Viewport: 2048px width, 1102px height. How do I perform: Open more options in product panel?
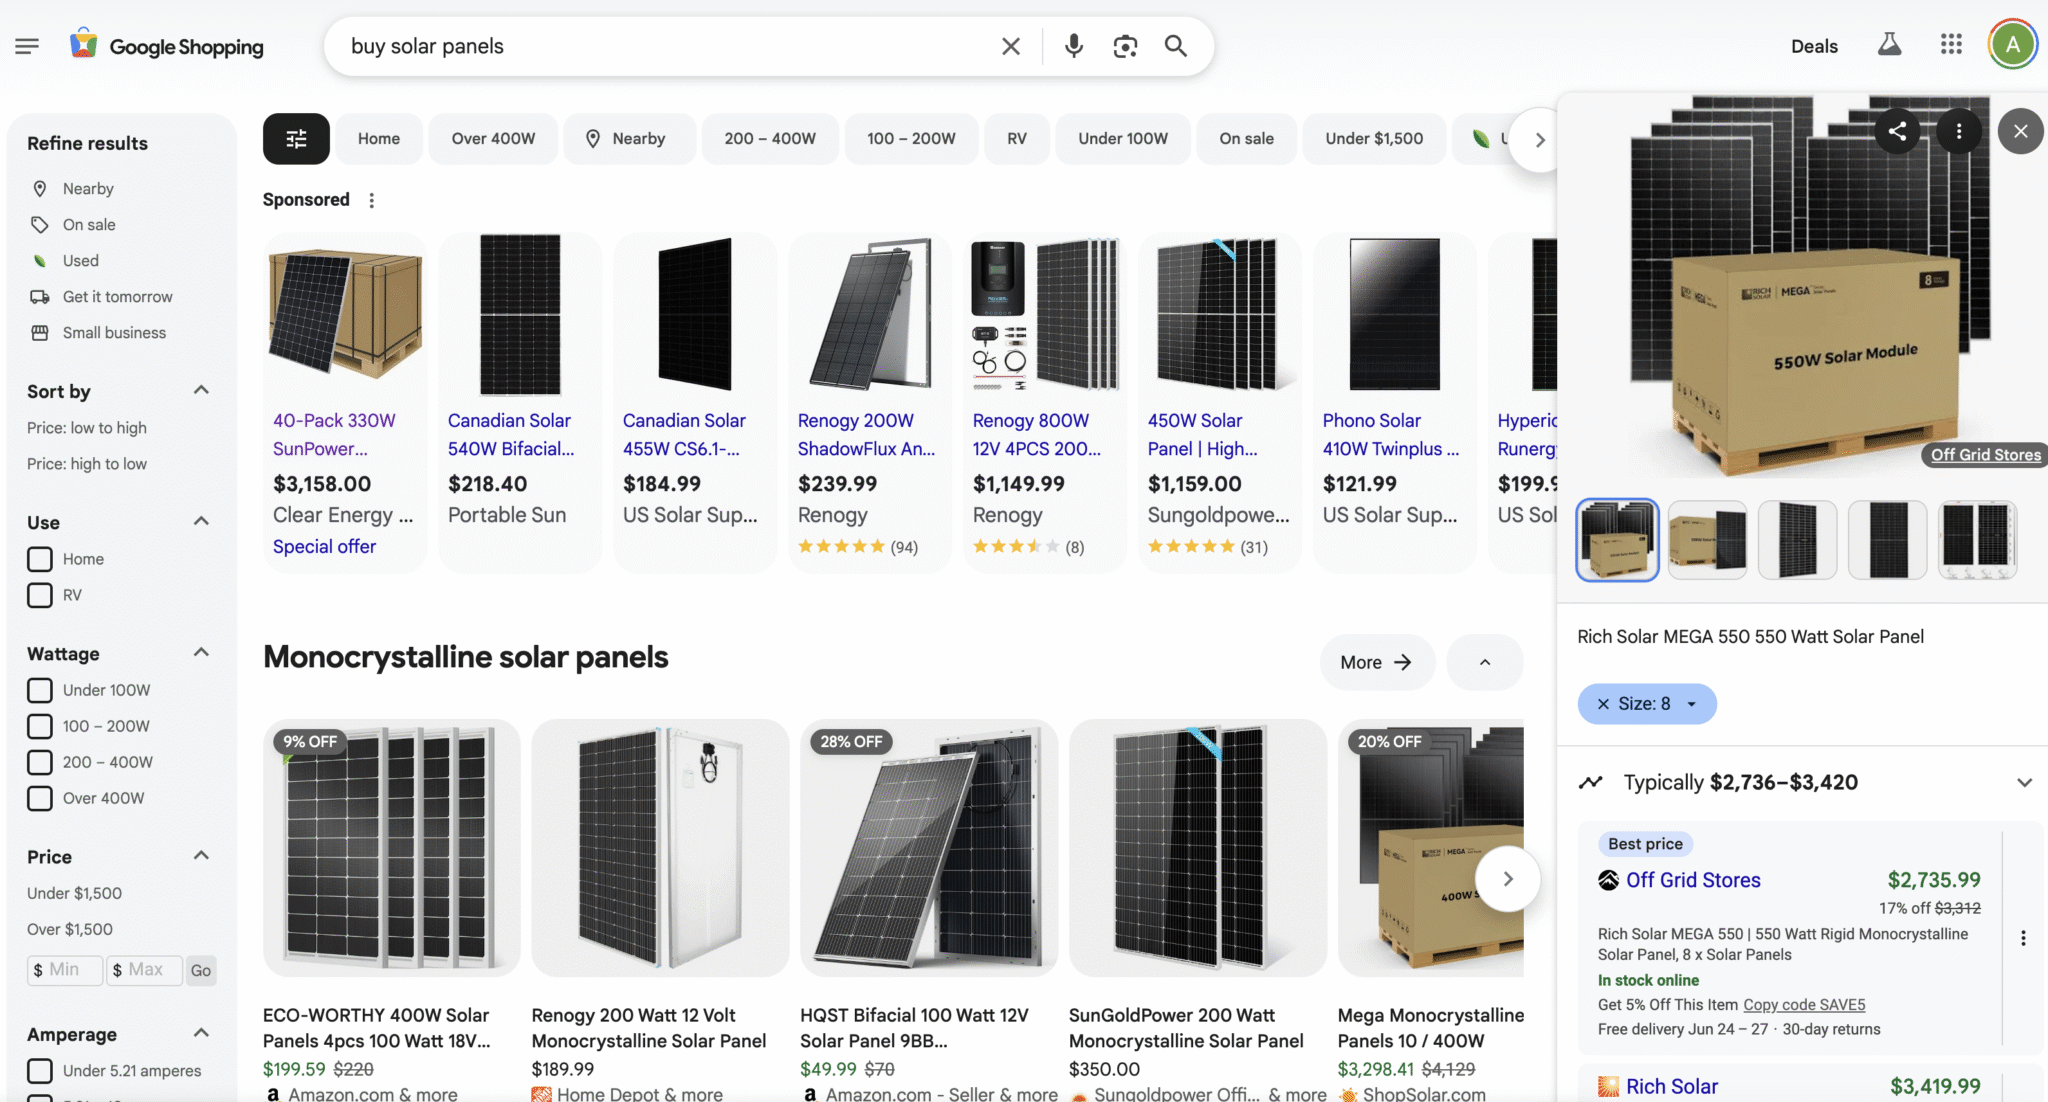click(1959, 131)
